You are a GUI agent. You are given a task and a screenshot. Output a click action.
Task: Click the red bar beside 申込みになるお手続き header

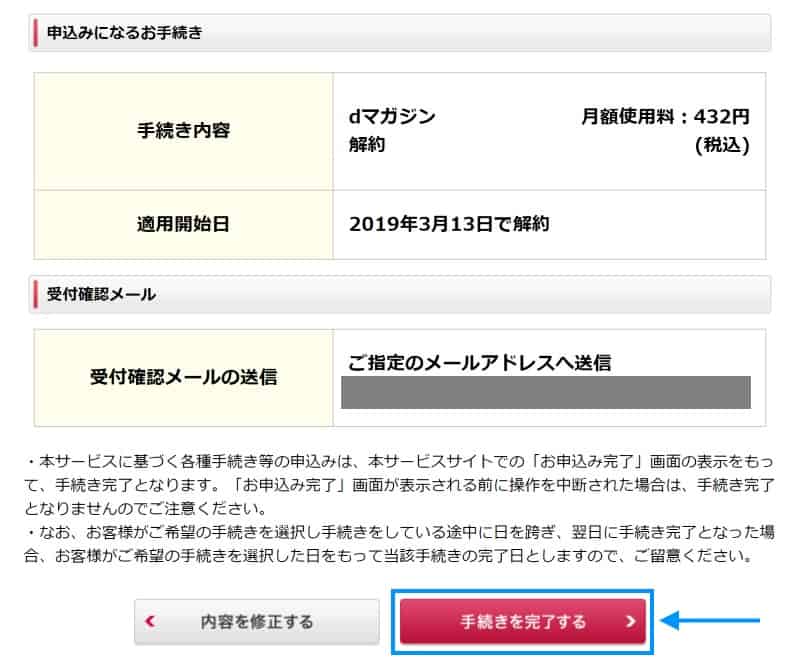33,30
